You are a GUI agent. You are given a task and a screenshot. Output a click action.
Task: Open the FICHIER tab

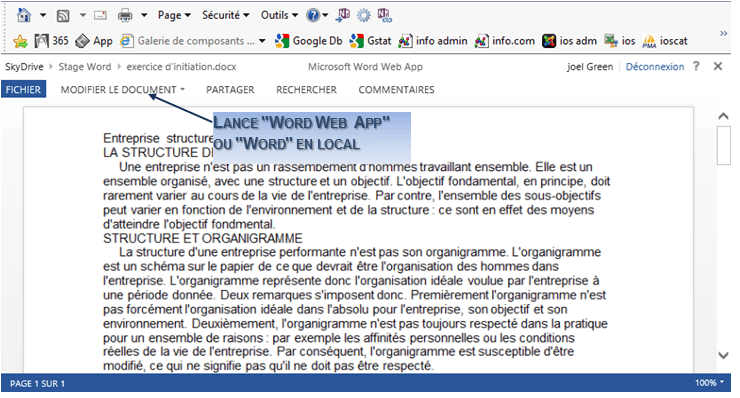click(23, 90)
